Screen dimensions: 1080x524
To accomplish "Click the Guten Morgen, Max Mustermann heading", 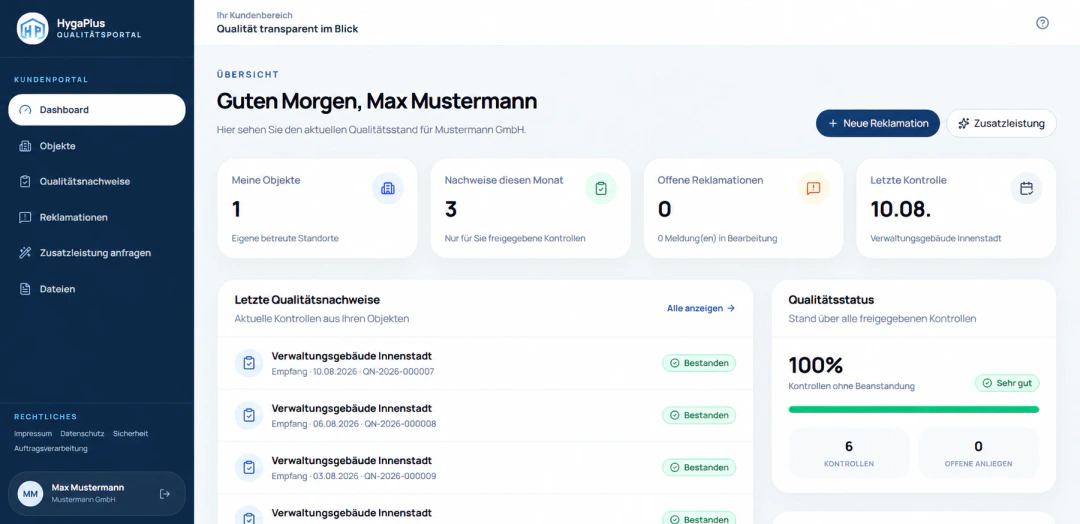I will (x=377, y=101).
